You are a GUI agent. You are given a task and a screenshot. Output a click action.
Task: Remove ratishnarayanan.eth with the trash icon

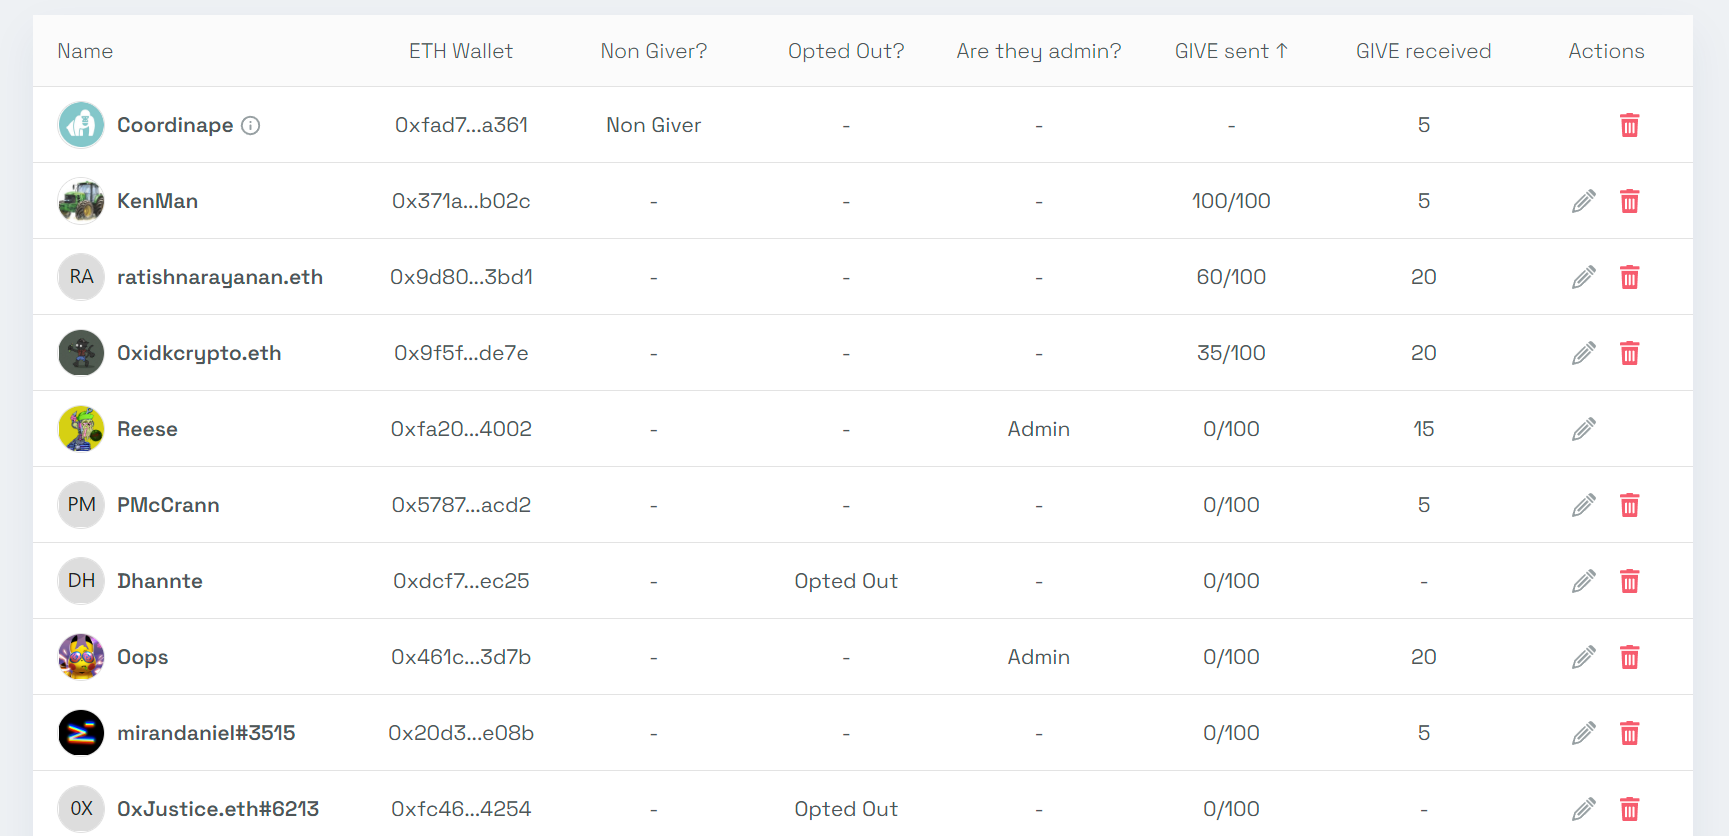coord(1629,277)
